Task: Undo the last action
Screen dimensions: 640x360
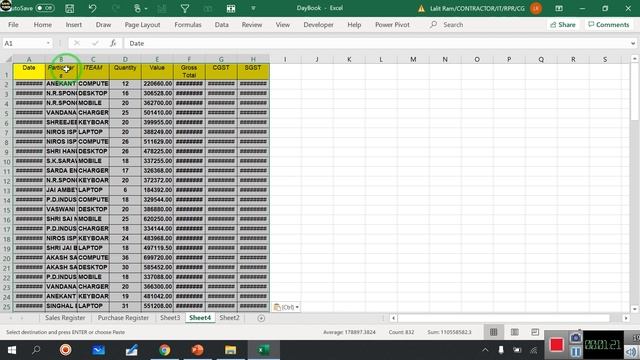Action: pos(93,8)
